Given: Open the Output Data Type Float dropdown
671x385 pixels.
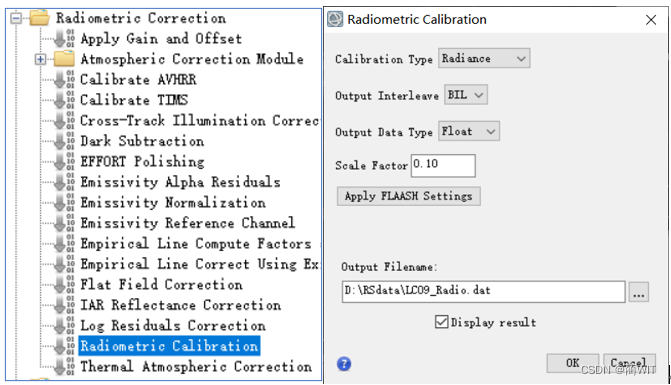Looking at the screenshot, I should click(469, 131).
